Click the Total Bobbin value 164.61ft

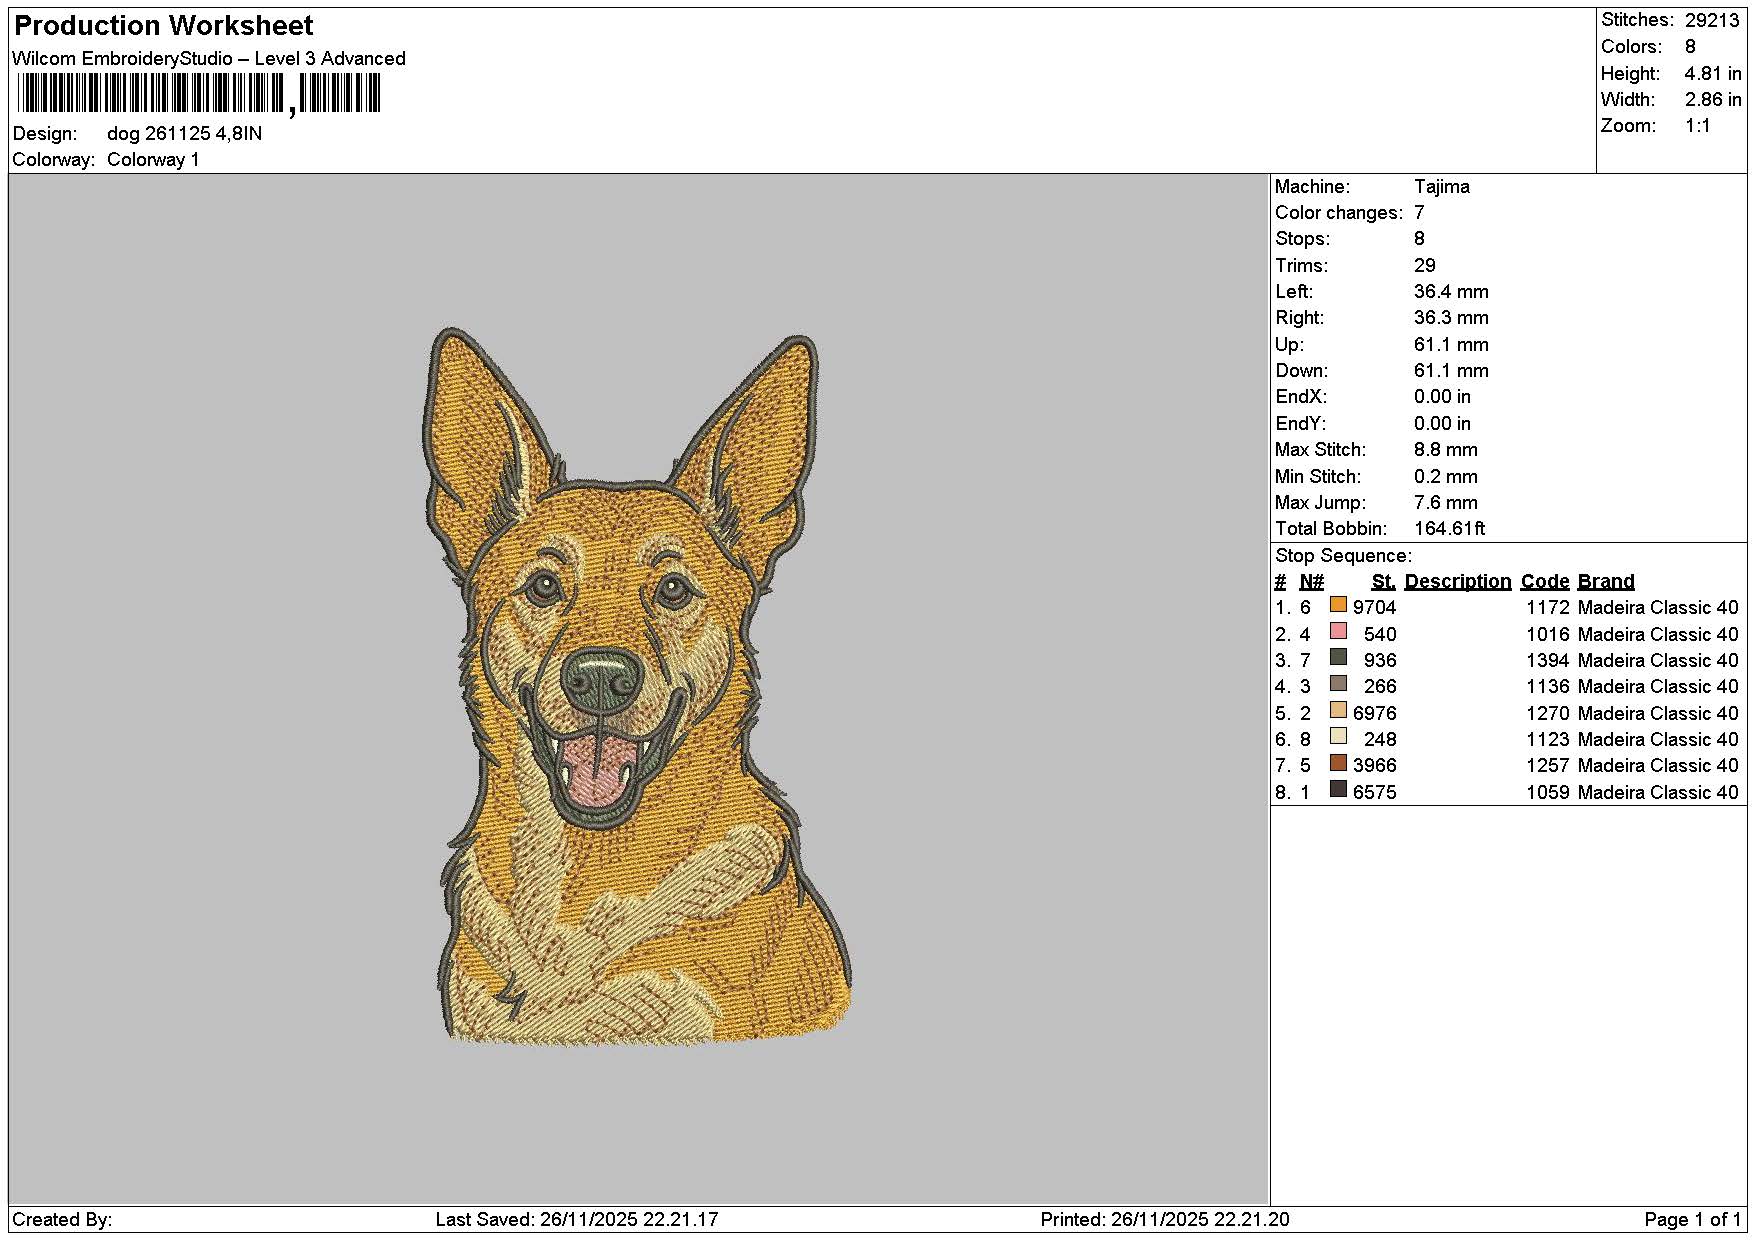click(x=1449, y=528)
